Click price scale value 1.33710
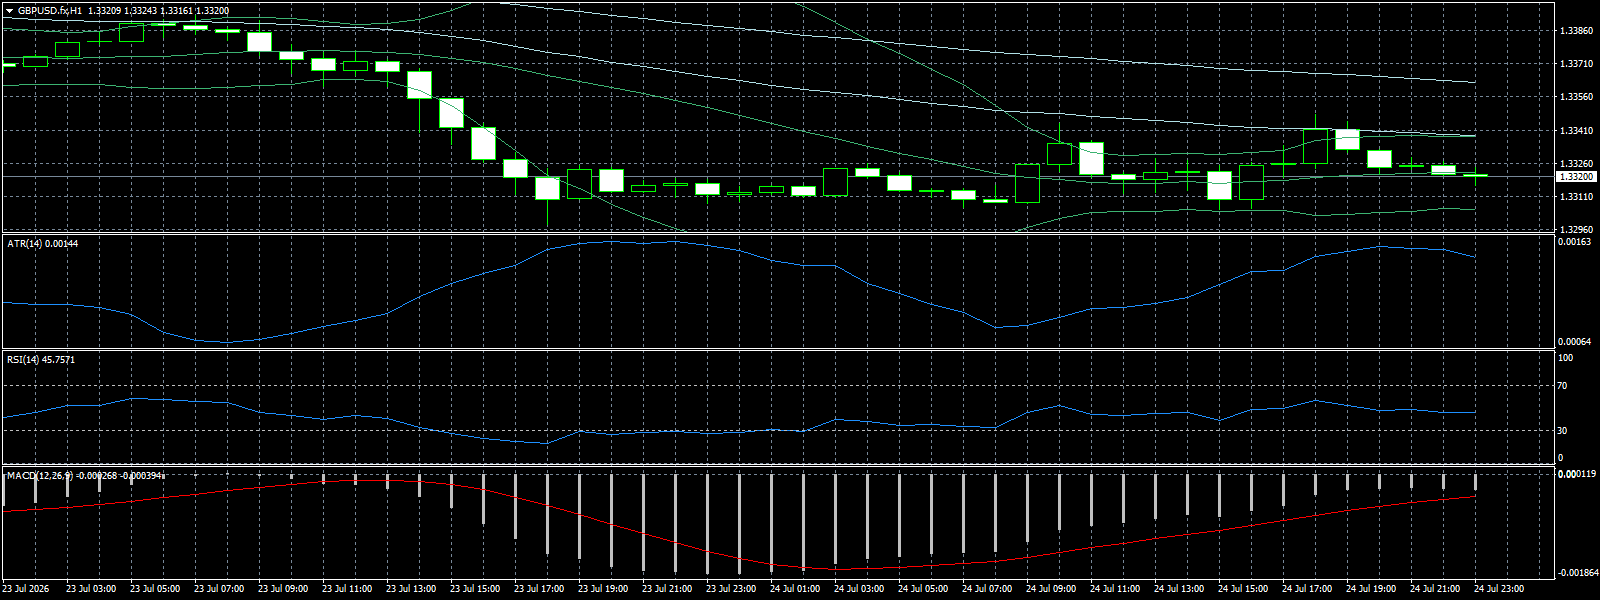1600x600 pixels. (1576, 64)
